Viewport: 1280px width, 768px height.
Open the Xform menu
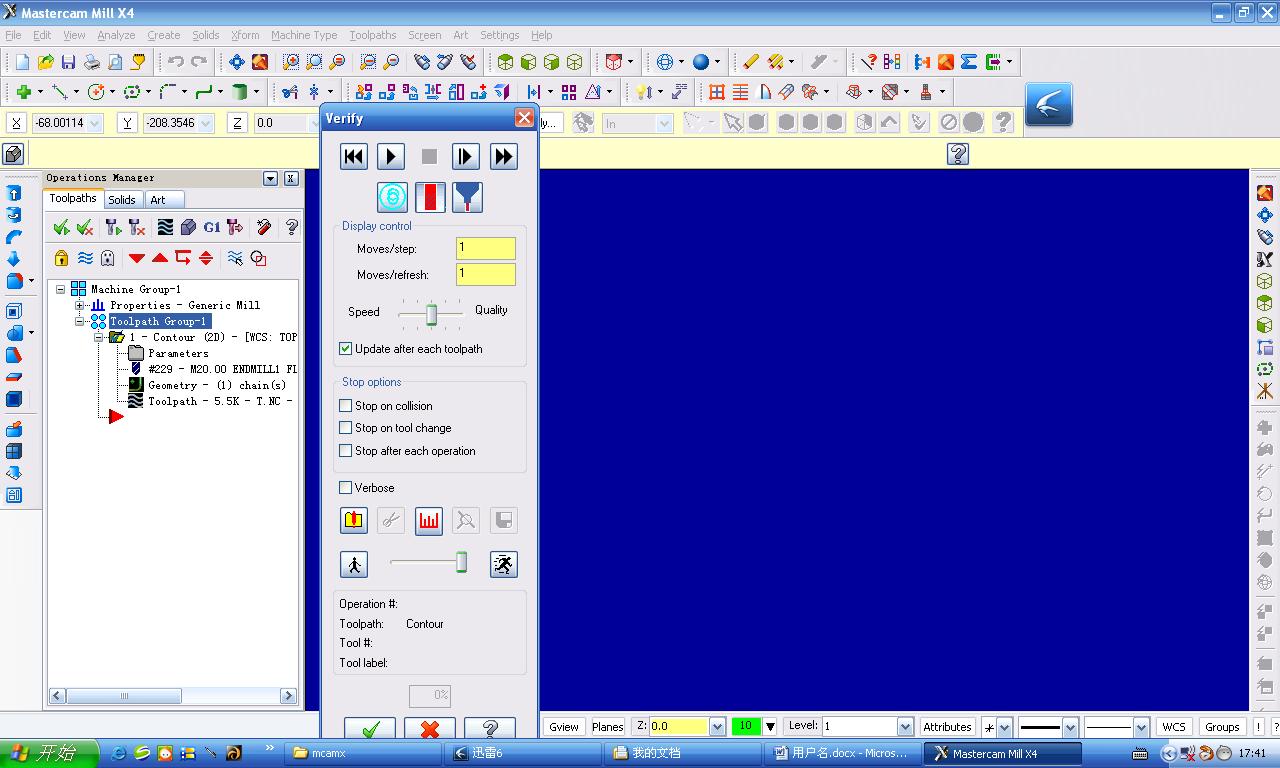pos(245,35)
